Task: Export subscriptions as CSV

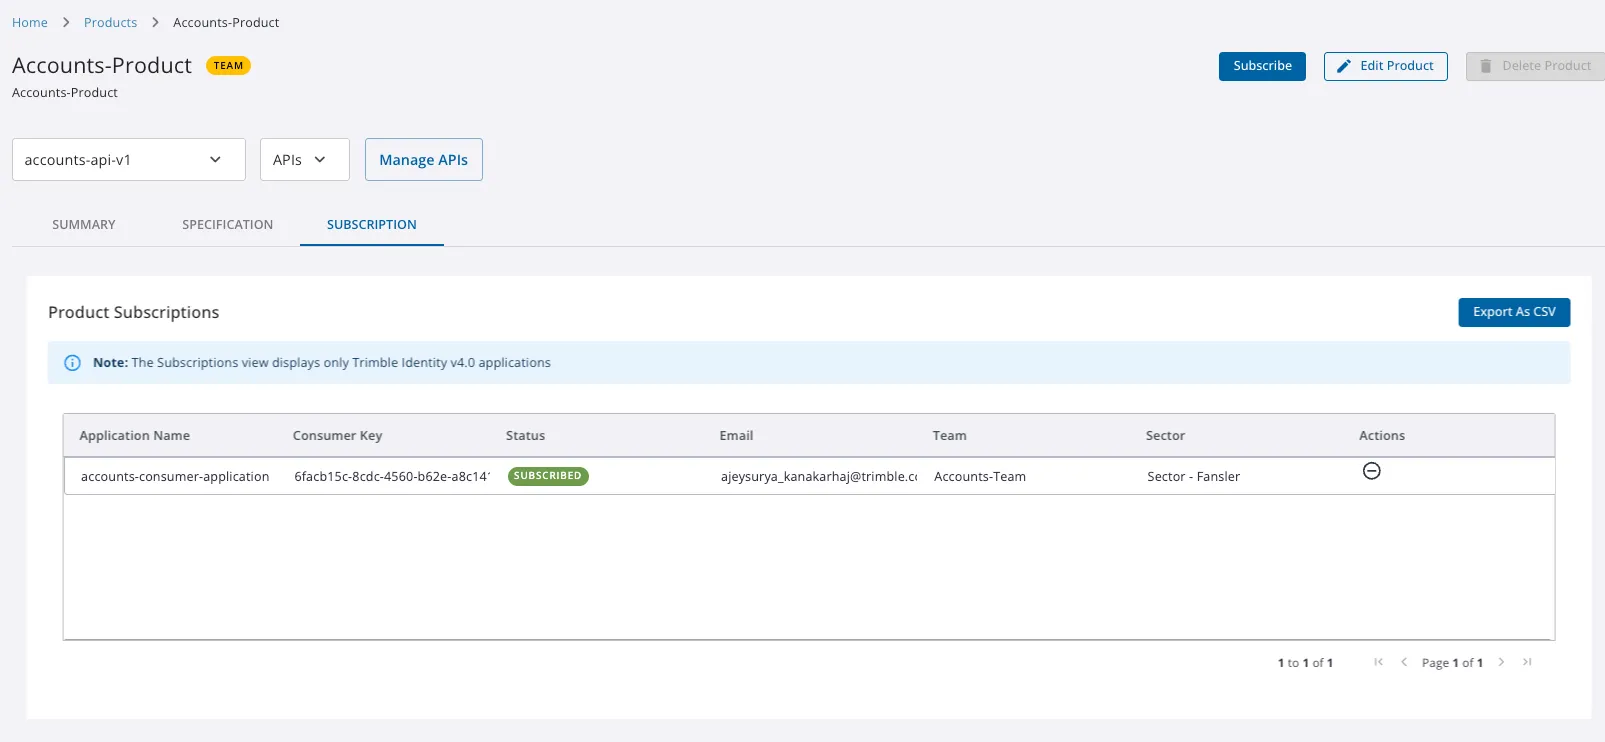Action: point(1514,312)
